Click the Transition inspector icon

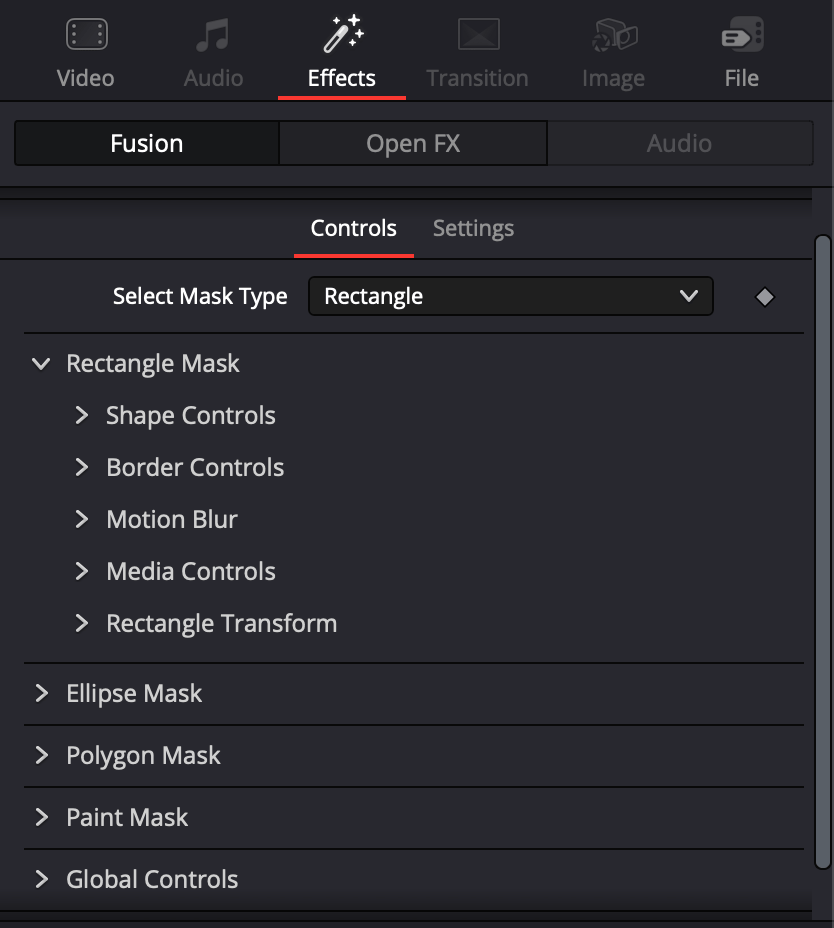coord(478,34)
